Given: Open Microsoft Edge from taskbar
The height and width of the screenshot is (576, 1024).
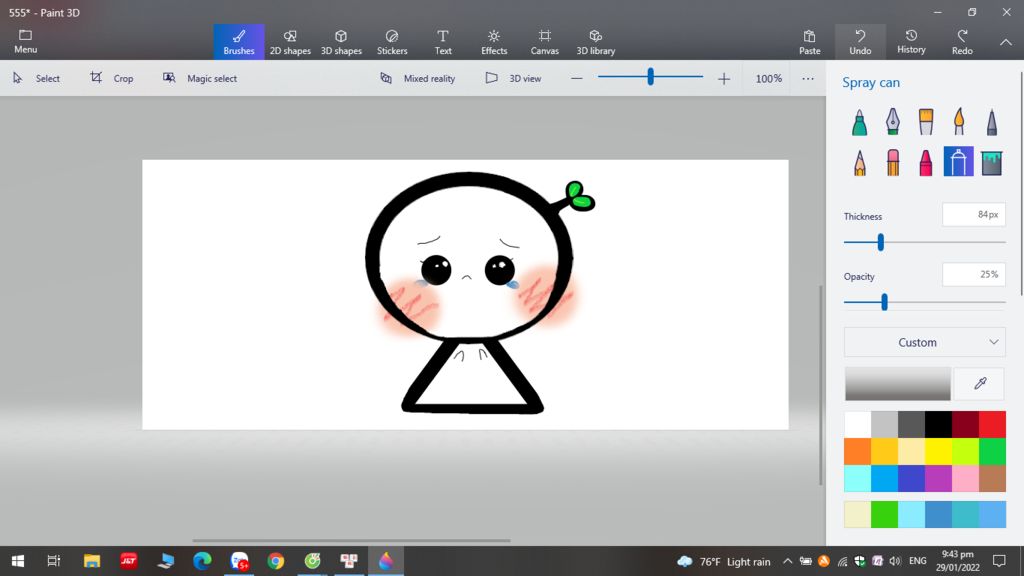Looking at the screenshot, I should tap(202, 561).
